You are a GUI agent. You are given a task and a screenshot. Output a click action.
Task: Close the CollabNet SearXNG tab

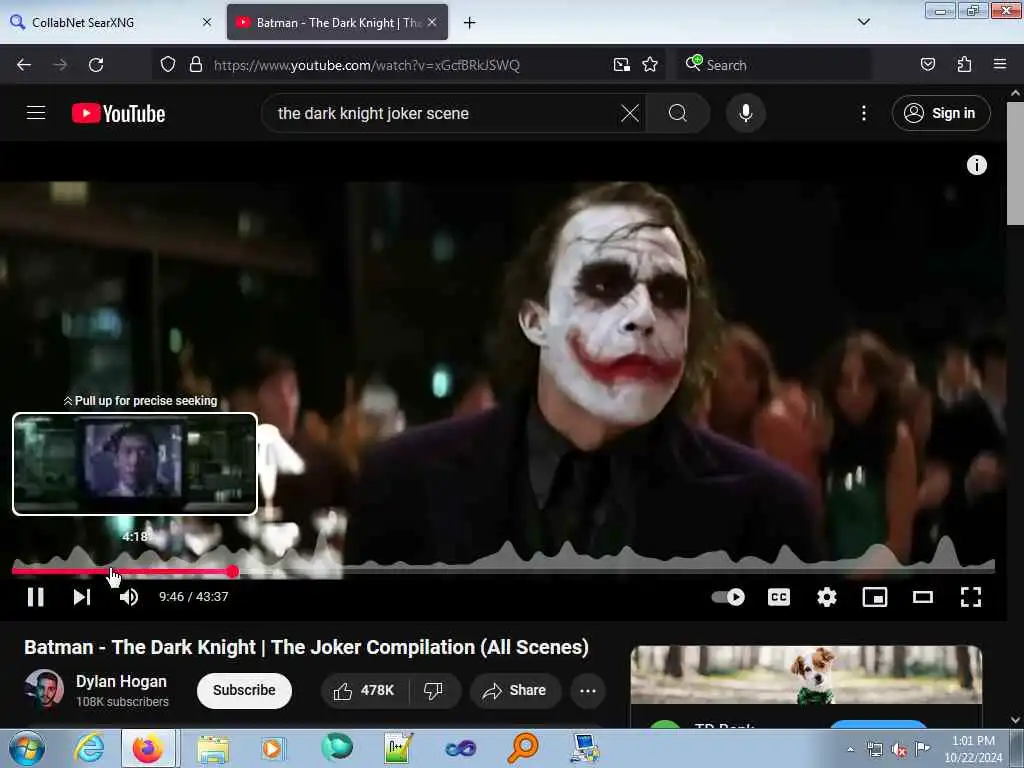(x=207, y=22)
